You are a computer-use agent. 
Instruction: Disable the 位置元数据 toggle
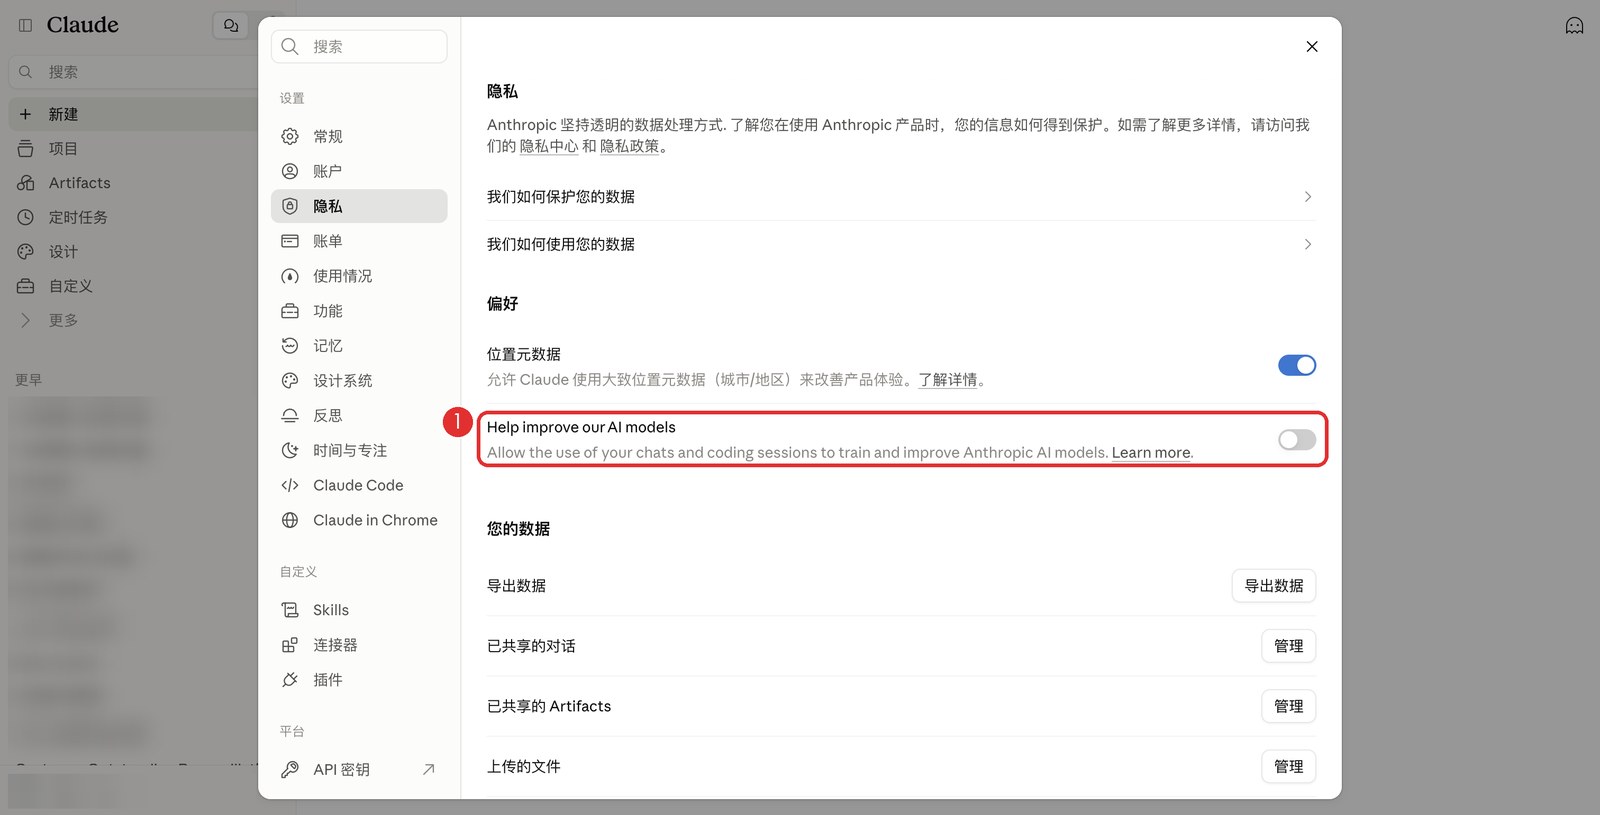pos(1297,365)
